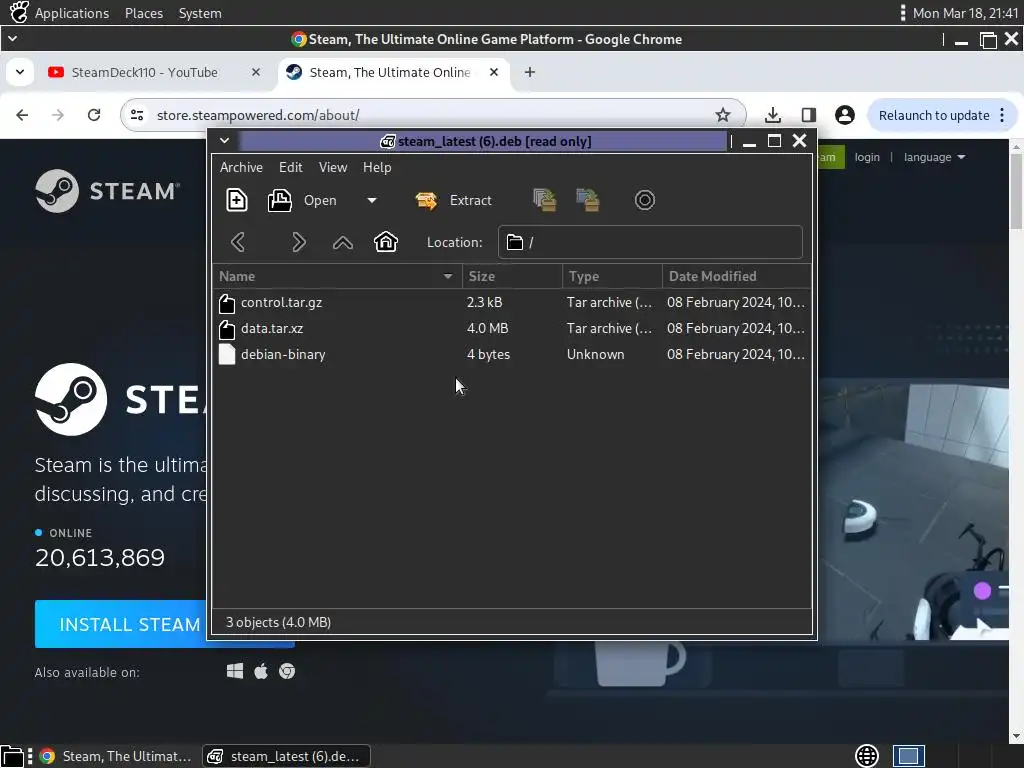Click the login link on the Steam page

coord(867,157)
